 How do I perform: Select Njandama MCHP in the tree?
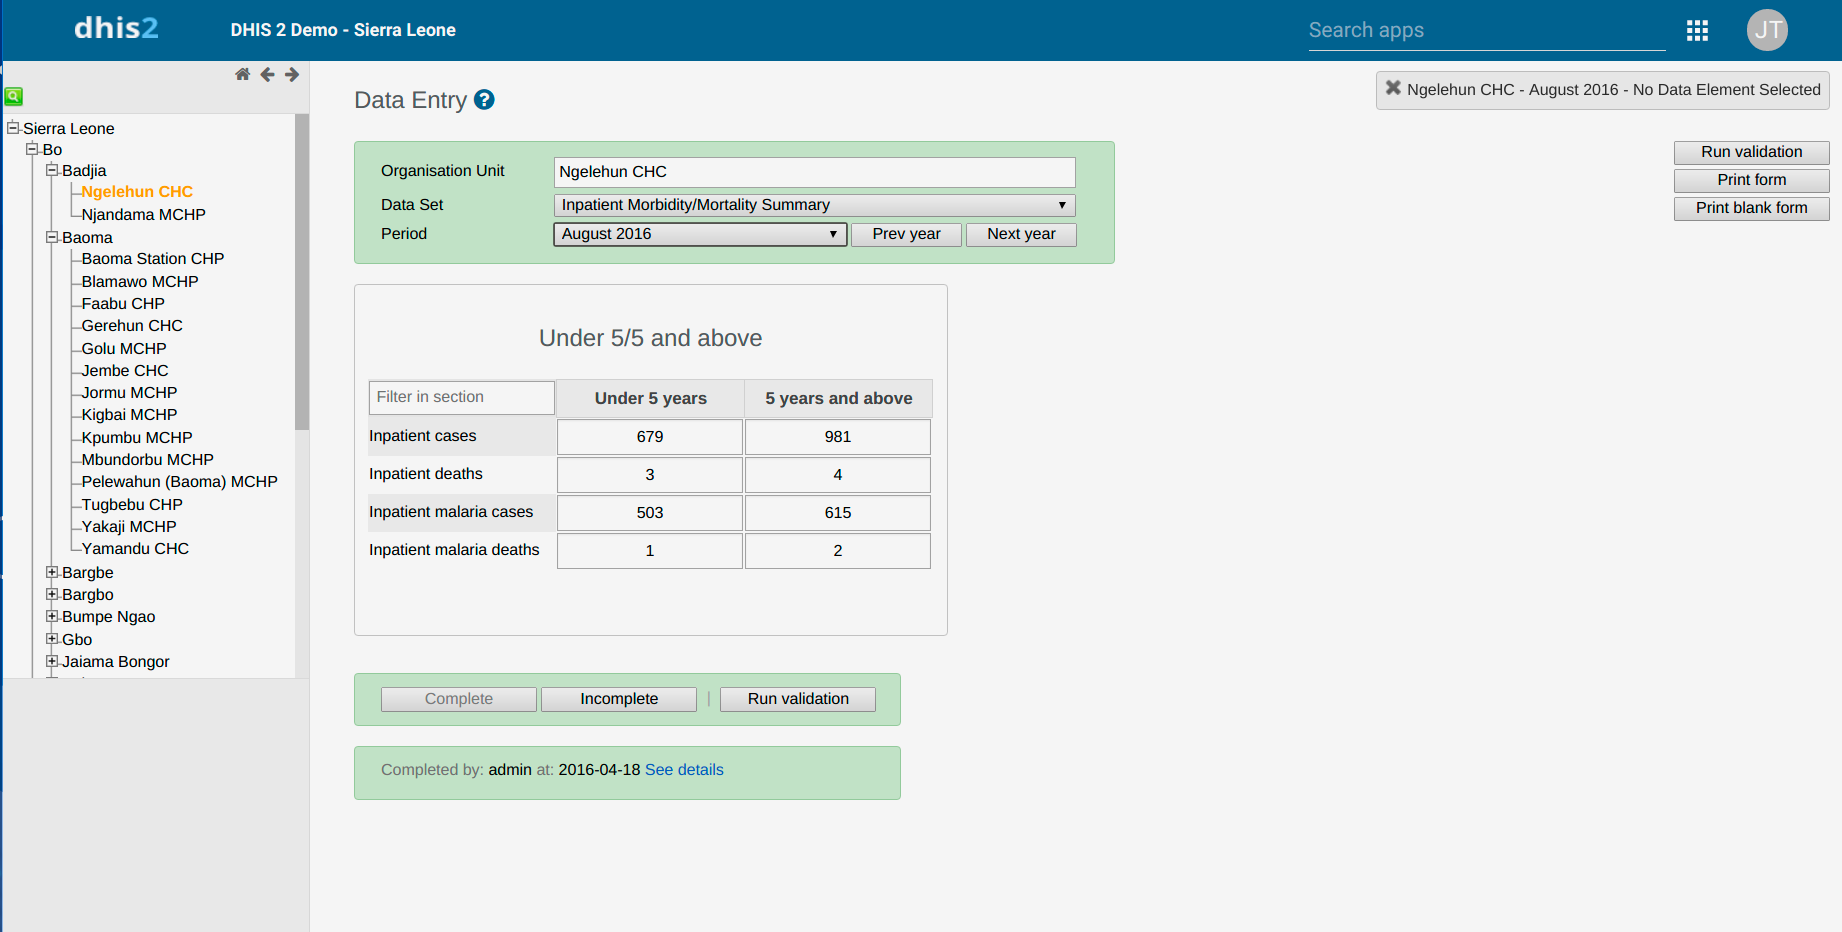point(143,214)
